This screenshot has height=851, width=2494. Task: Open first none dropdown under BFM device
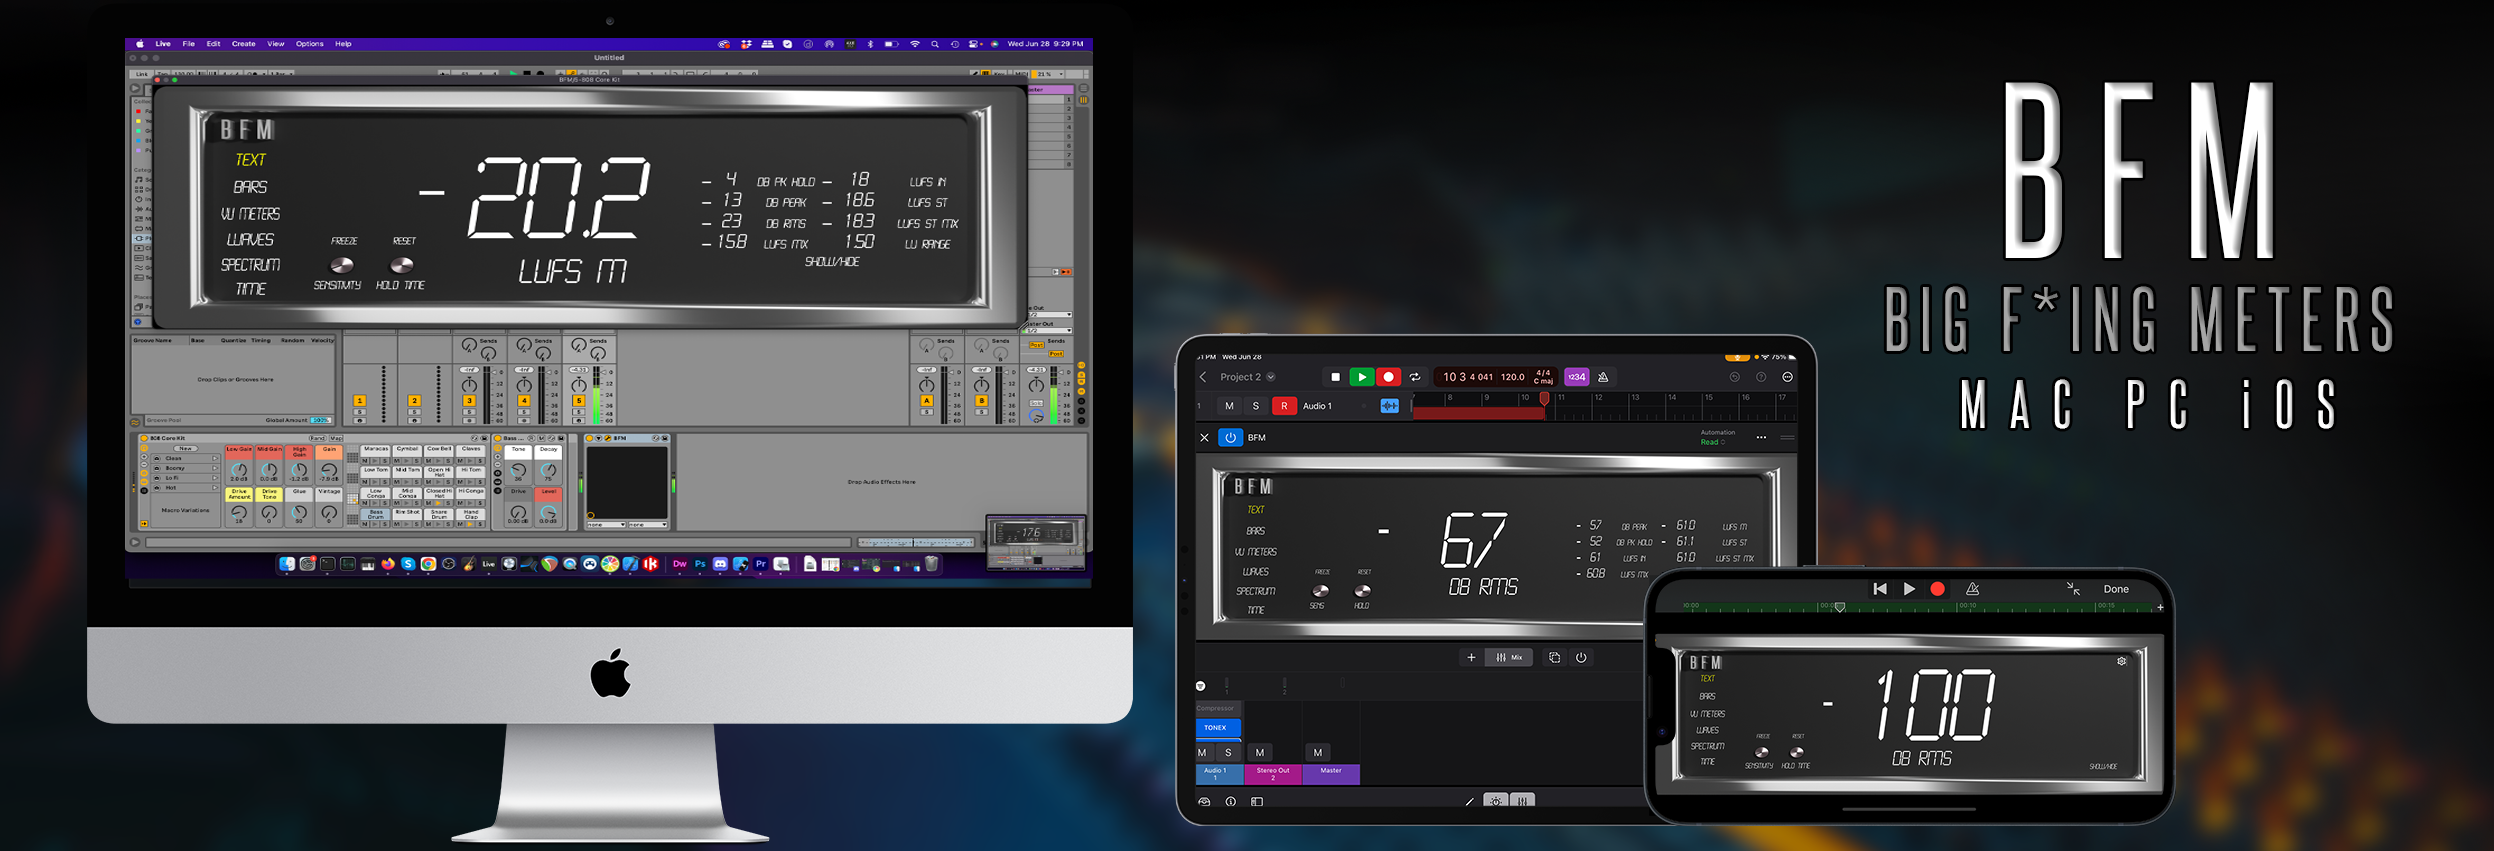tap(606, 525)
